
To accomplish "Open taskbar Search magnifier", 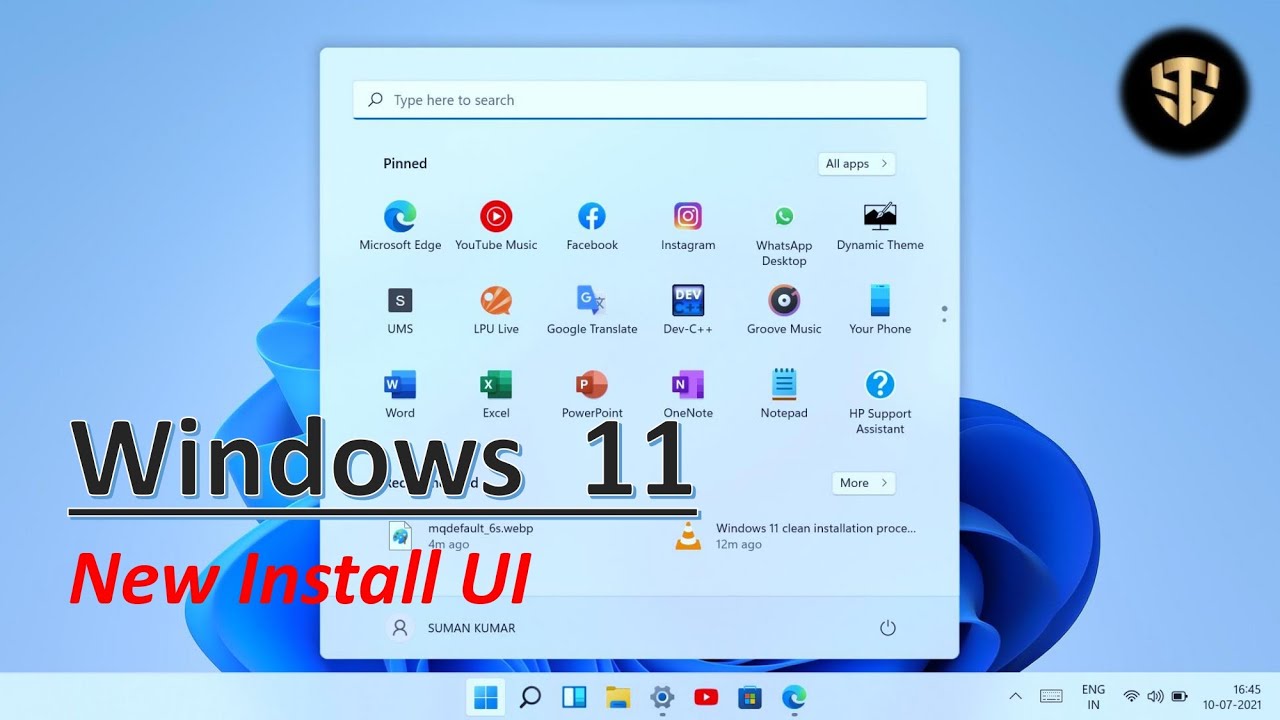I will (x=530, y=697).
